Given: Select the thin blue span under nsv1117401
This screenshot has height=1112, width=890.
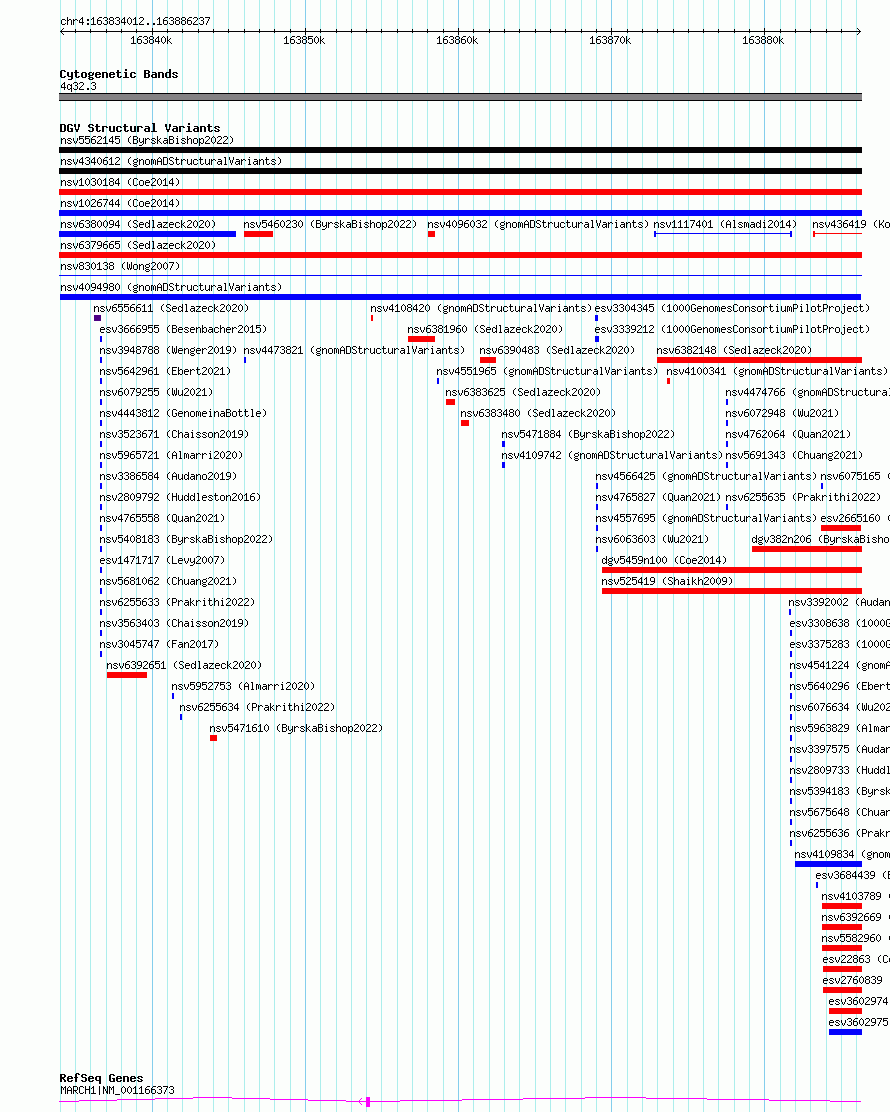Looking at the screenshot, I should (723, 234).
